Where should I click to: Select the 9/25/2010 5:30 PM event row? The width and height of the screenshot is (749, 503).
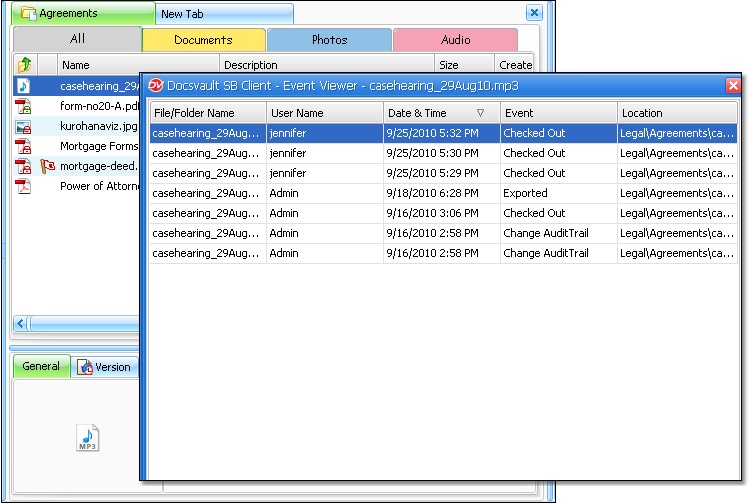[x=443, y=153]
